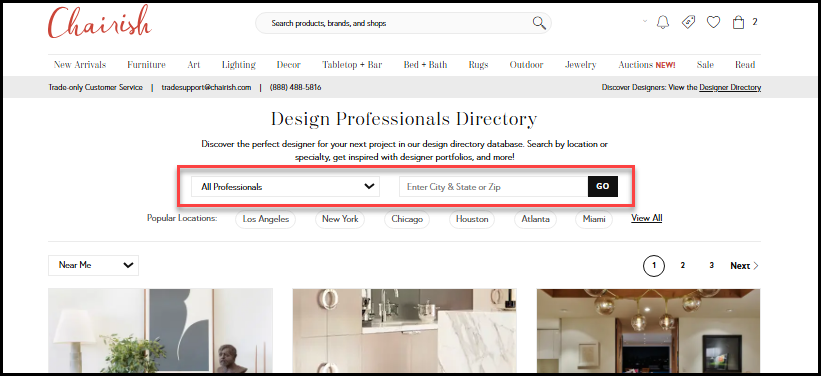The image size is (821, 376).
Task: Open middle designer thumbnail with marble kitchen
Action: 404,330
